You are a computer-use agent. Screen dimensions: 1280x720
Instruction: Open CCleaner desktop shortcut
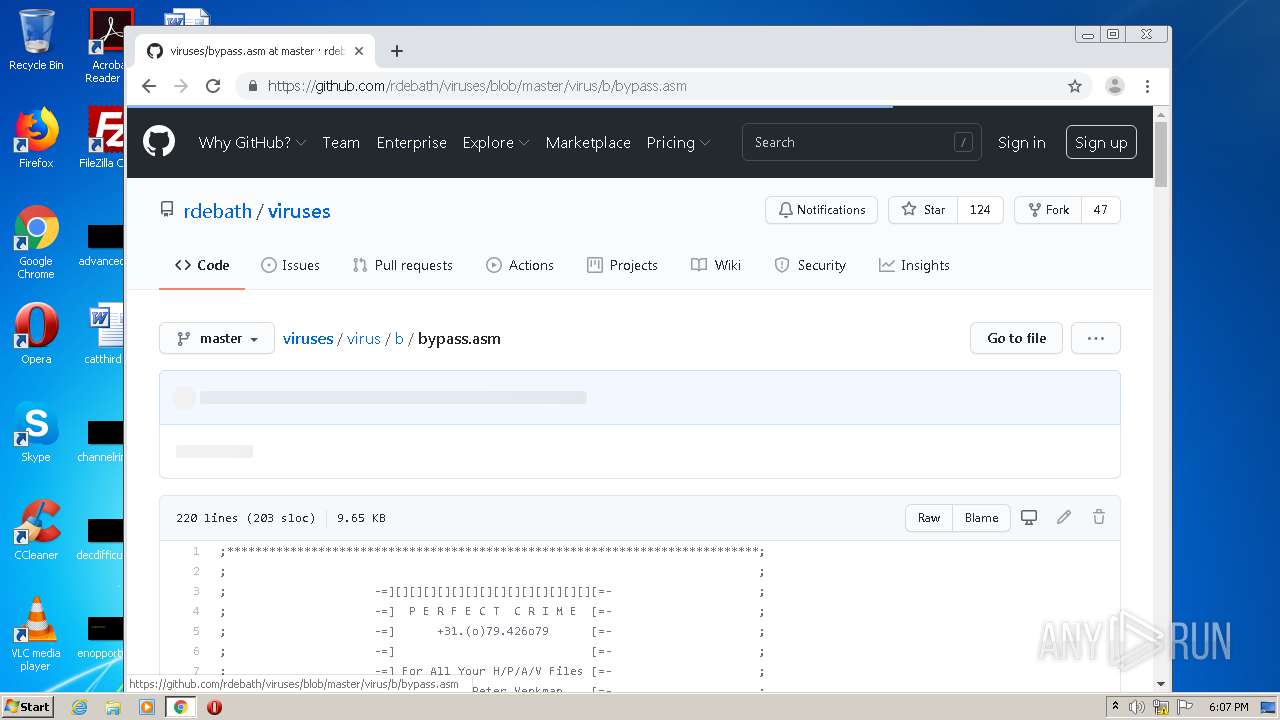(x=36, y=530)
